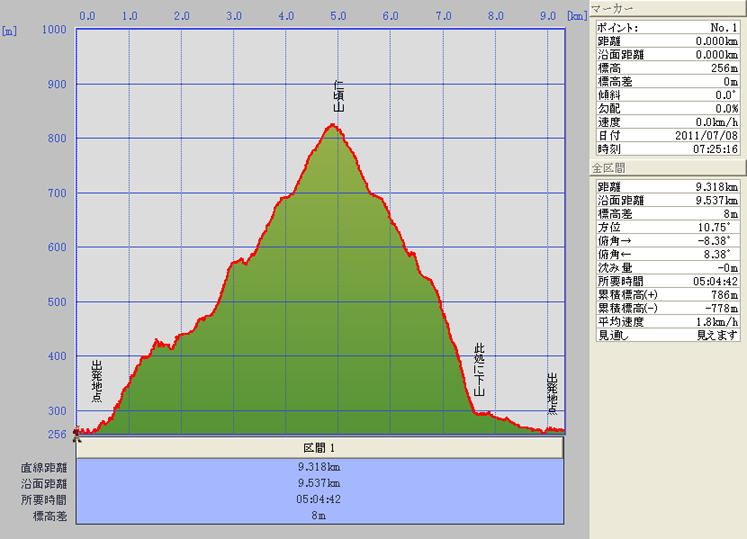The width and height of the screenshot is (747, 539).
Task: Click the 256 elevation axis label
Action: click(x=57, y=434)
